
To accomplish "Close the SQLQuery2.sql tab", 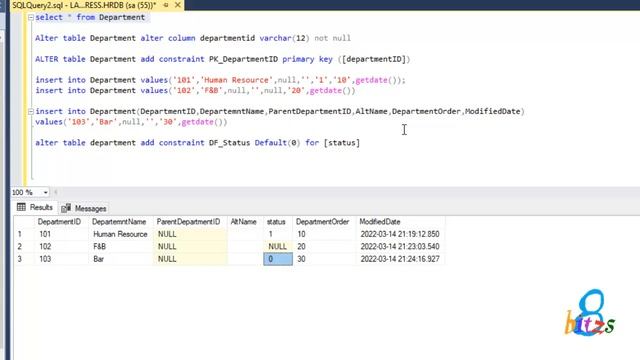I will click(x=178, y=5).
